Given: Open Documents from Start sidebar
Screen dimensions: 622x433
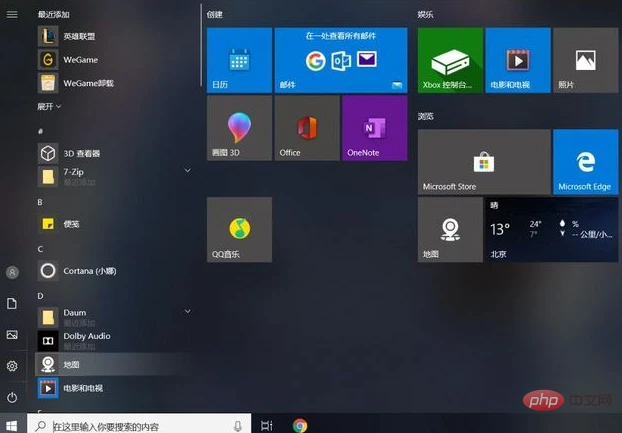Looking at the screenshot, I should (x=12, y=303).
